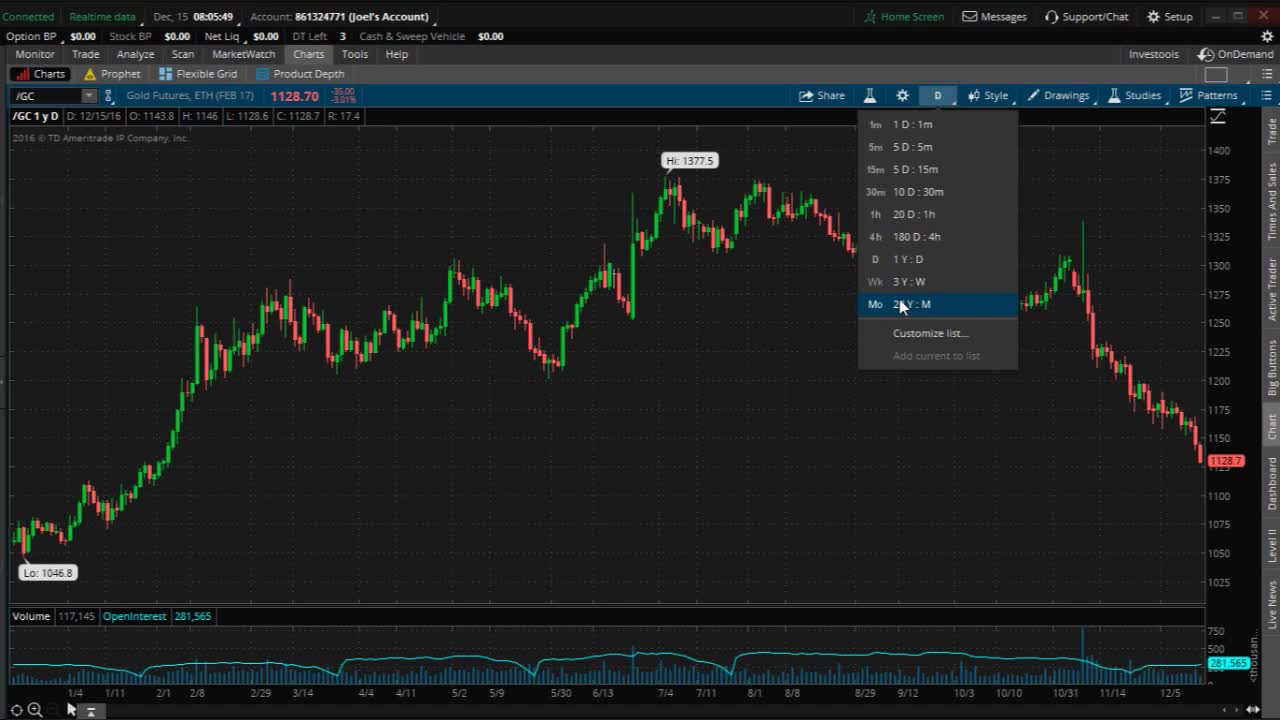This screenshot has width=1280, height=720.
Task: Expand the symbol dropdown arrow
Action: click(89, 96)
